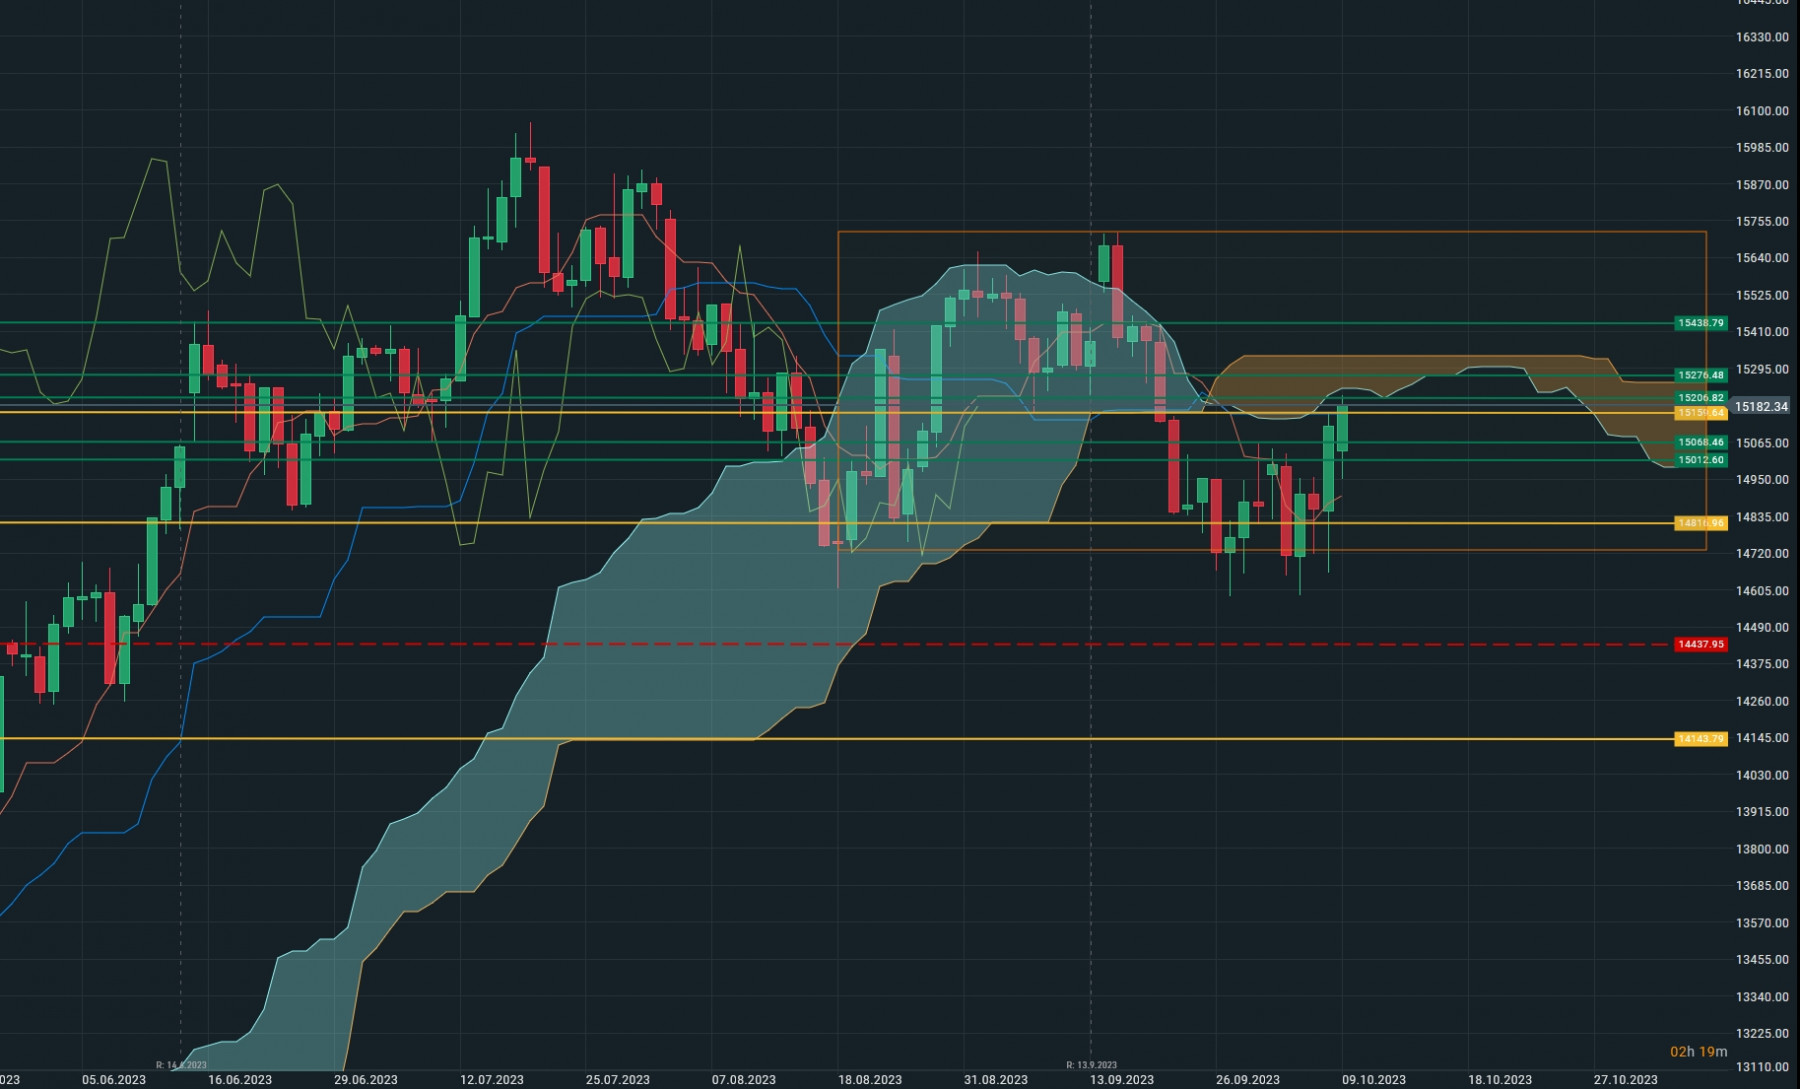1800x1089 pixels.
Task: Click the 13.09.2023 date on time axis
Action: [1122, 1080]
